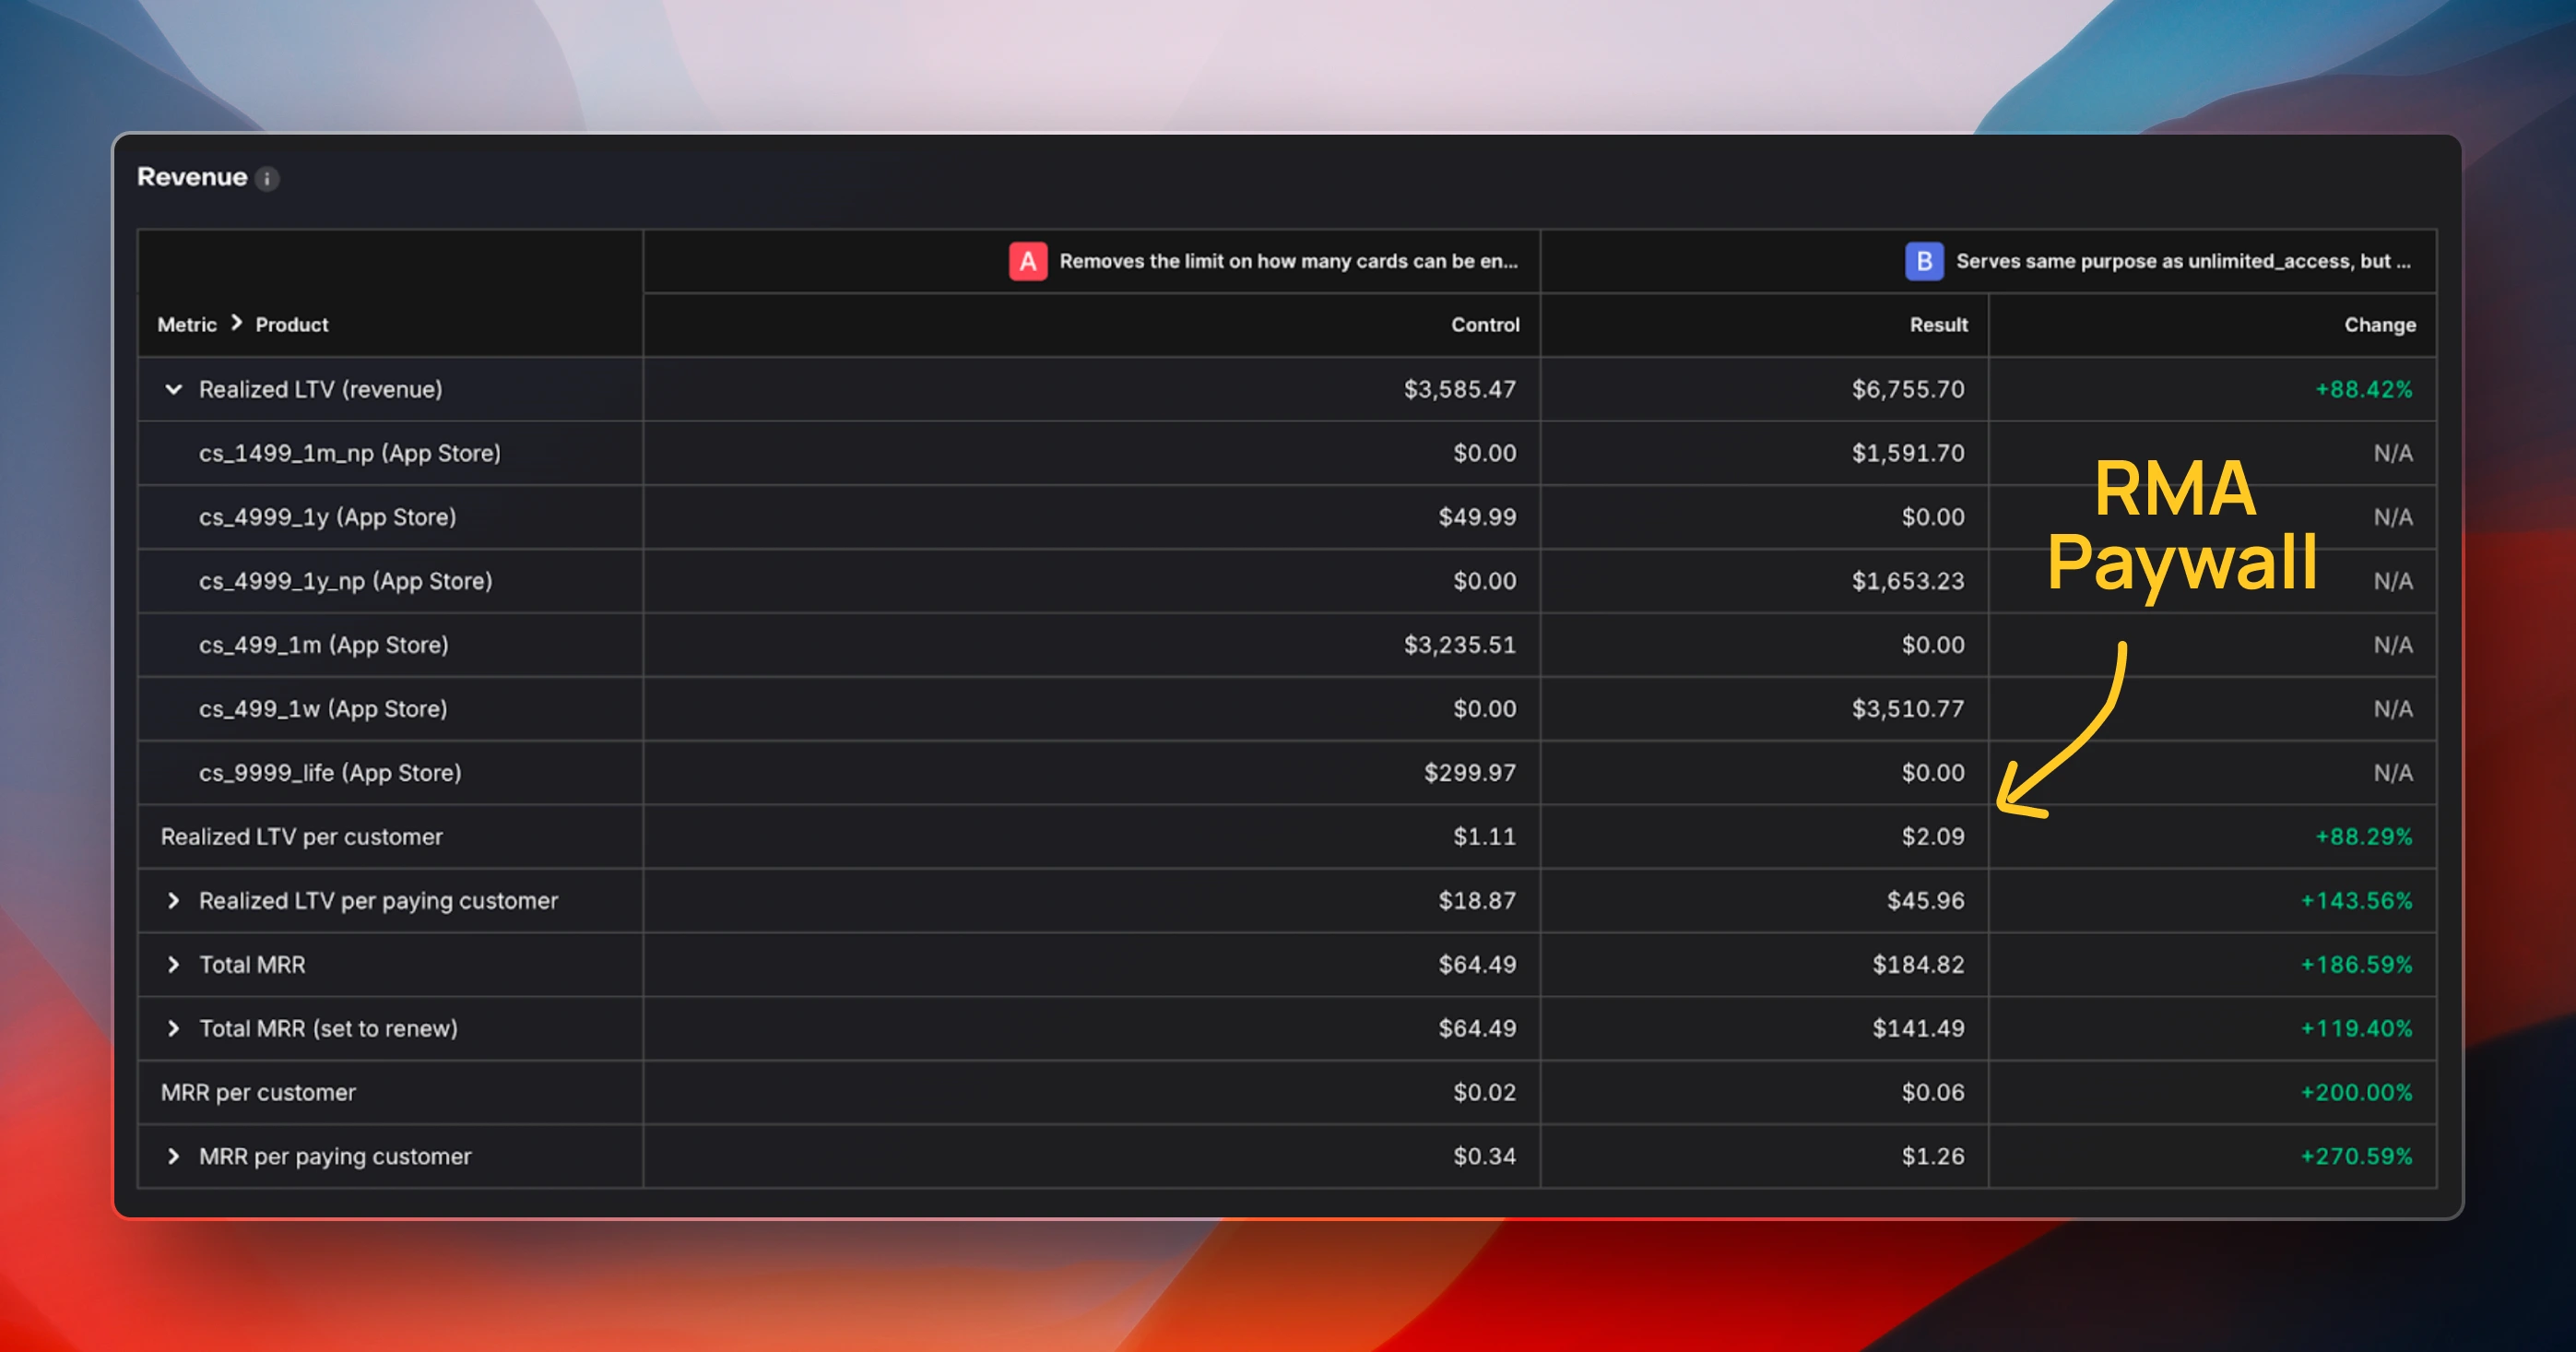
Task: Click the red variant A badge
Action: coord(1027,261)
